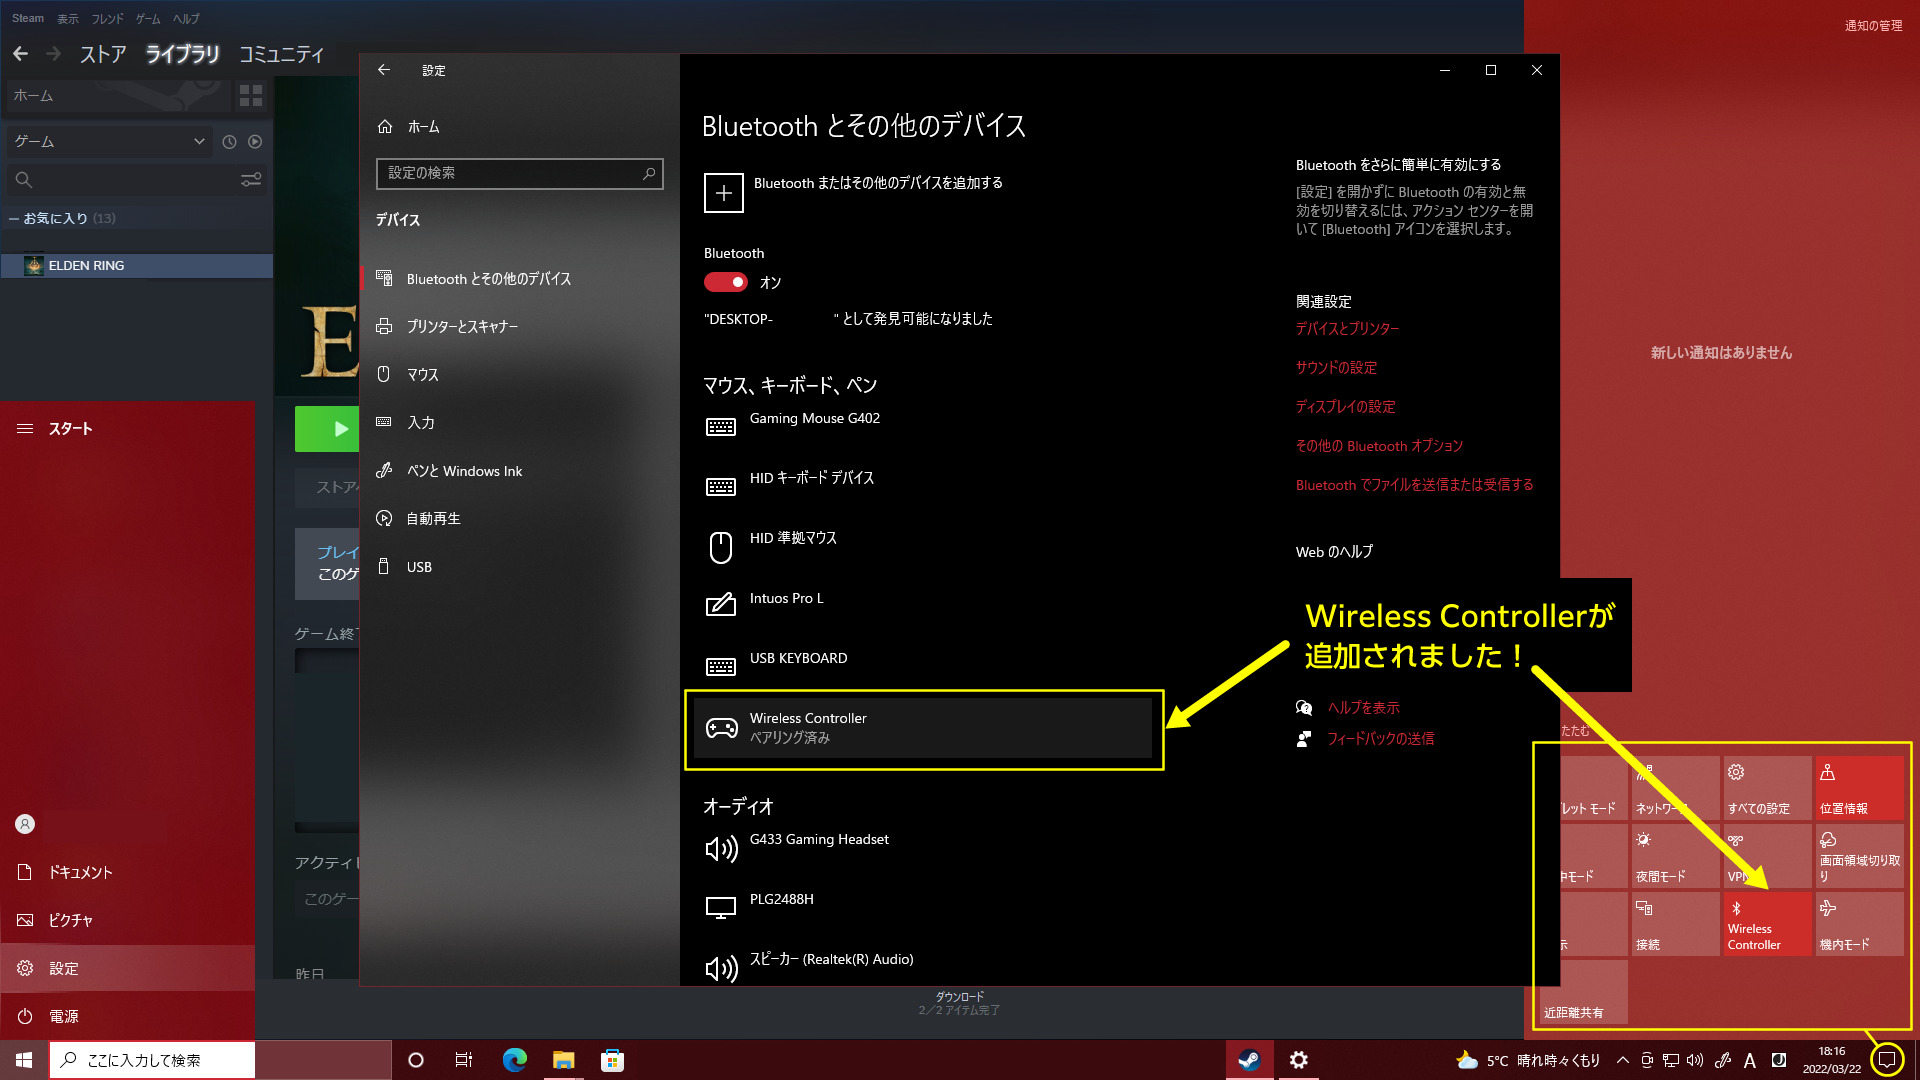Select Gaming Mouse G402 device
The height and width of the screenshot is (1080, 1920).
814,419
